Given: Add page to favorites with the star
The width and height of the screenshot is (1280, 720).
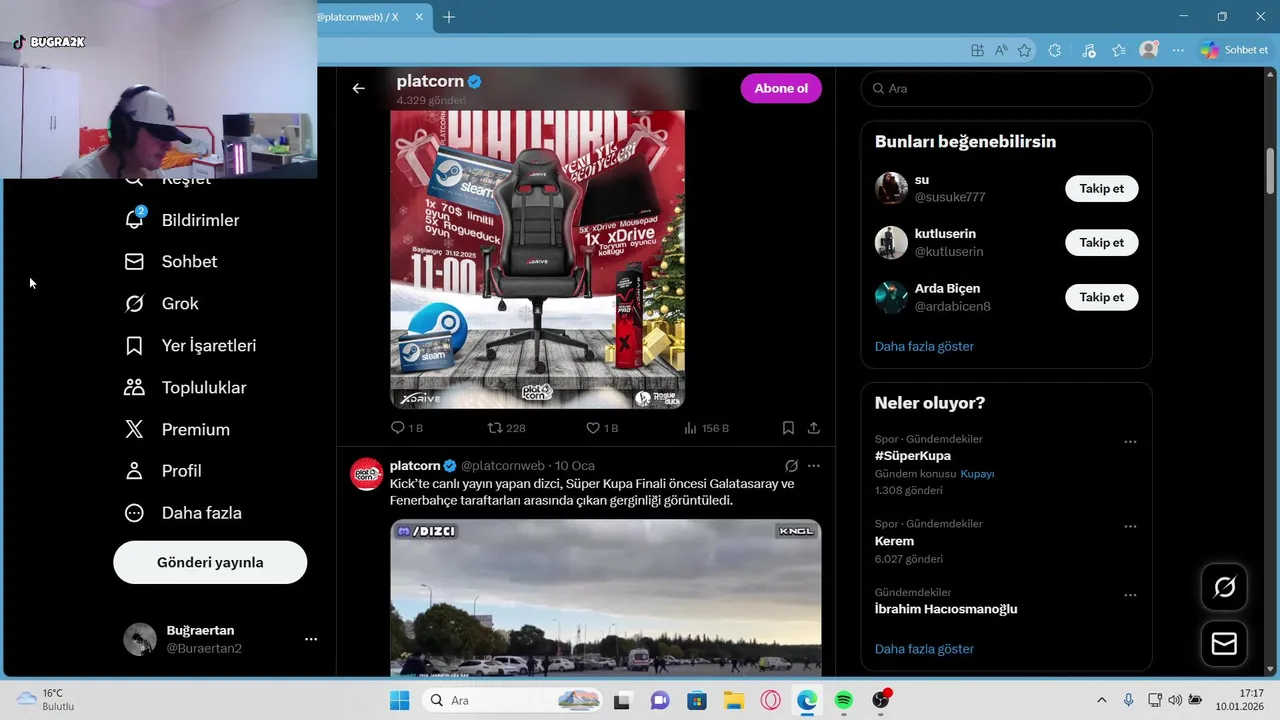Looking at the screenshot, I should [x=1025, y=50].
